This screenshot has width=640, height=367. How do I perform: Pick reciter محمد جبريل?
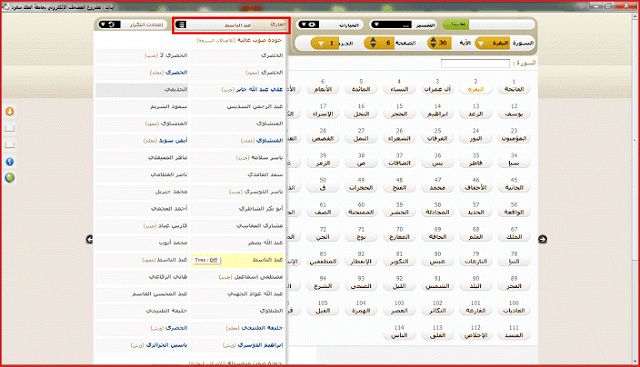coord(141,191)
